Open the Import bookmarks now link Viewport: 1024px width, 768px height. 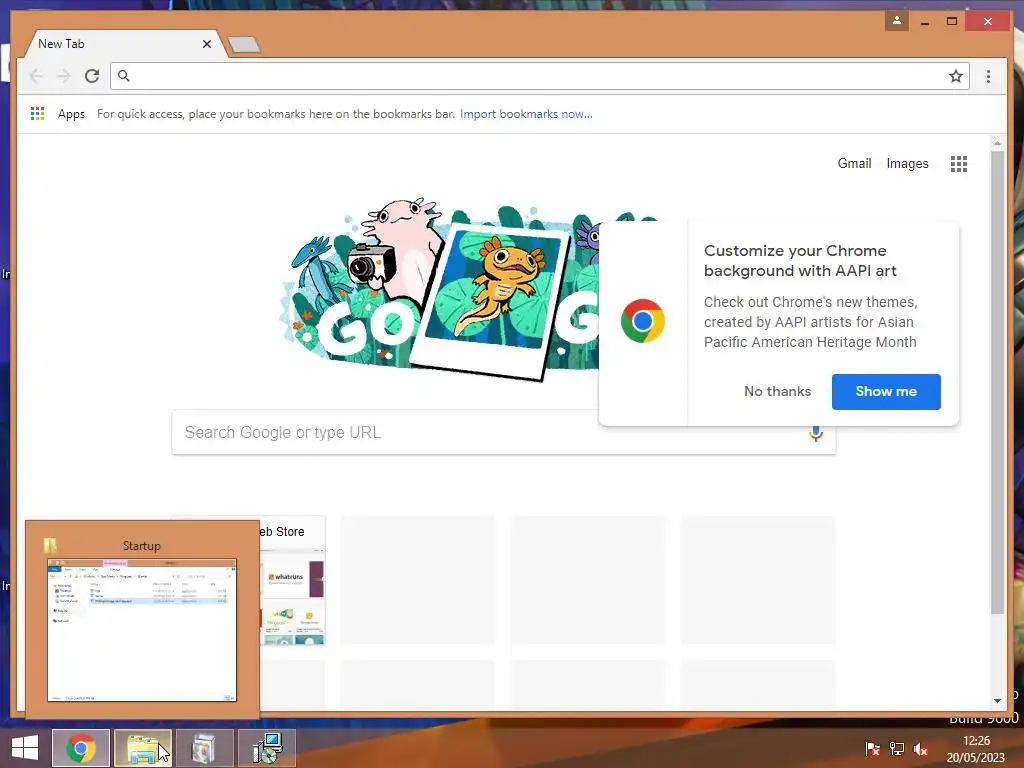click(526, 114)
